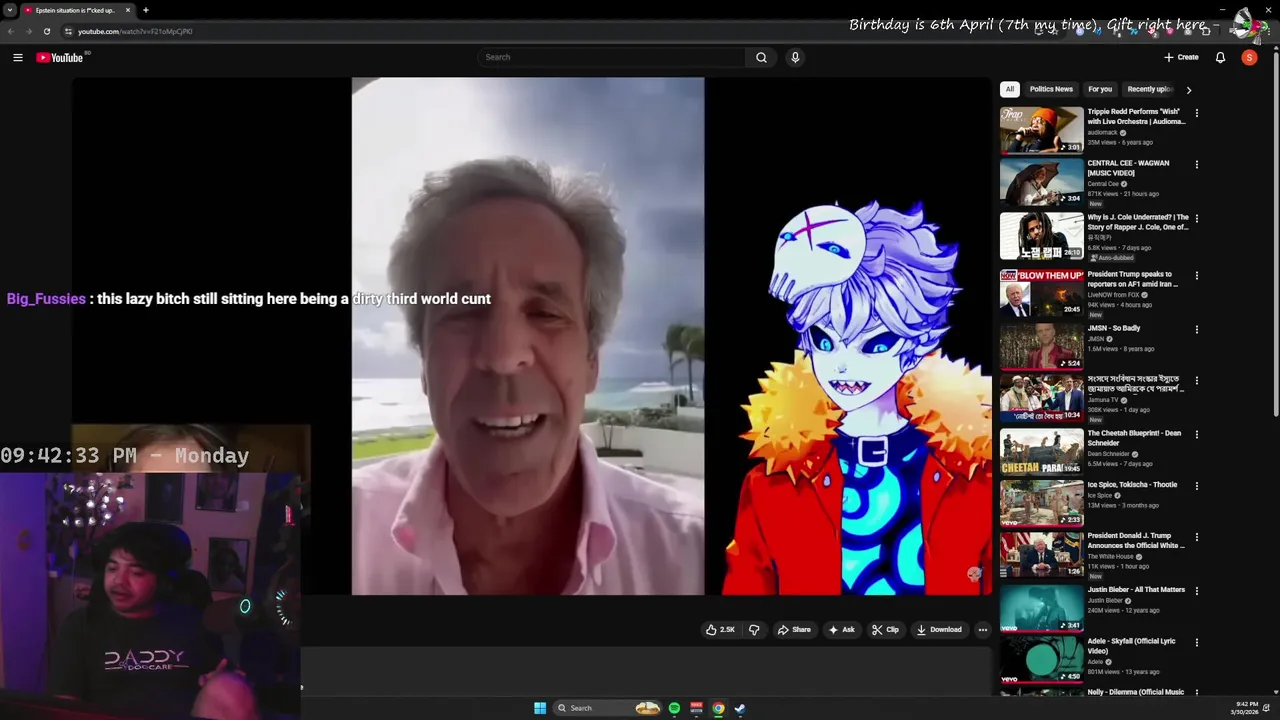1280x720 pixels.
Task: Open options for Justin Bieber video
Action: point(1196,591)
